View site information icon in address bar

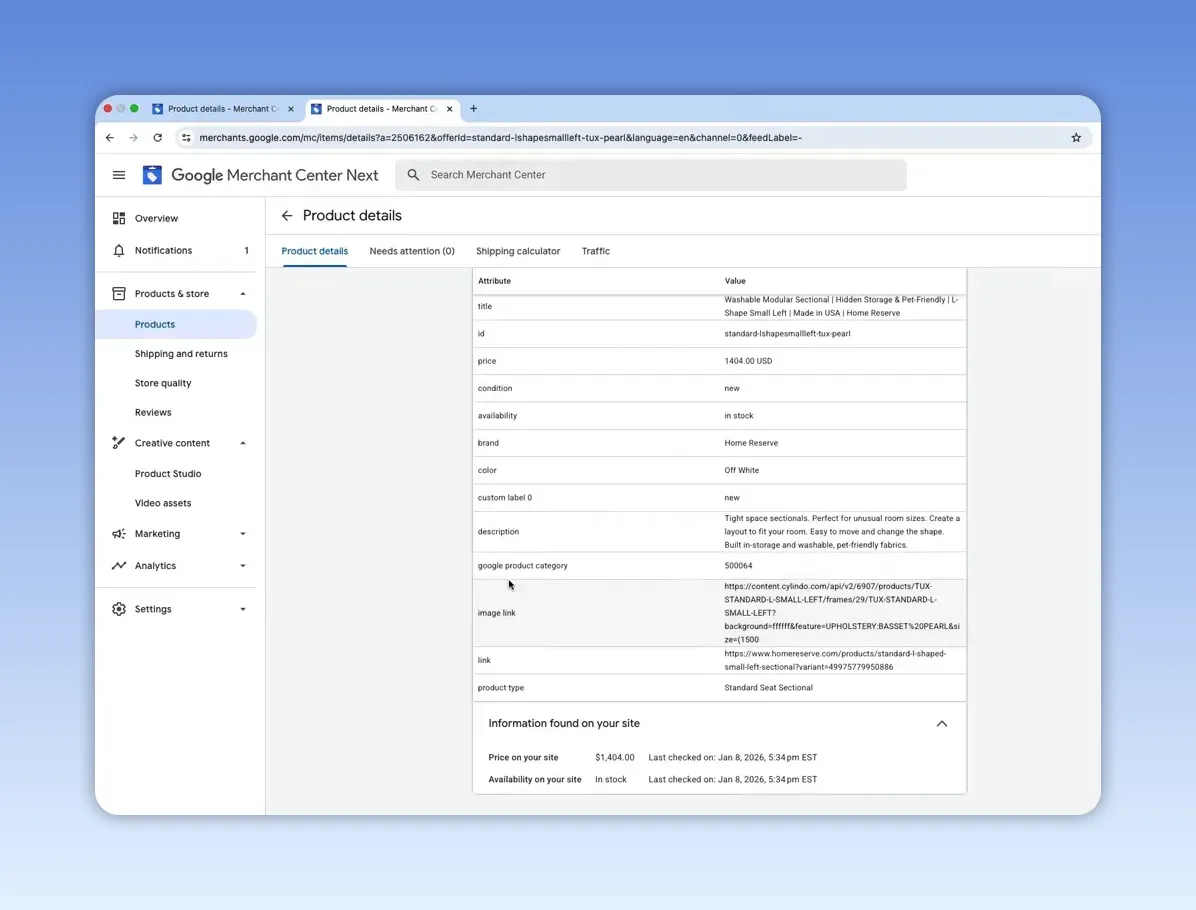pyautogui.click(x=186, y=138)
